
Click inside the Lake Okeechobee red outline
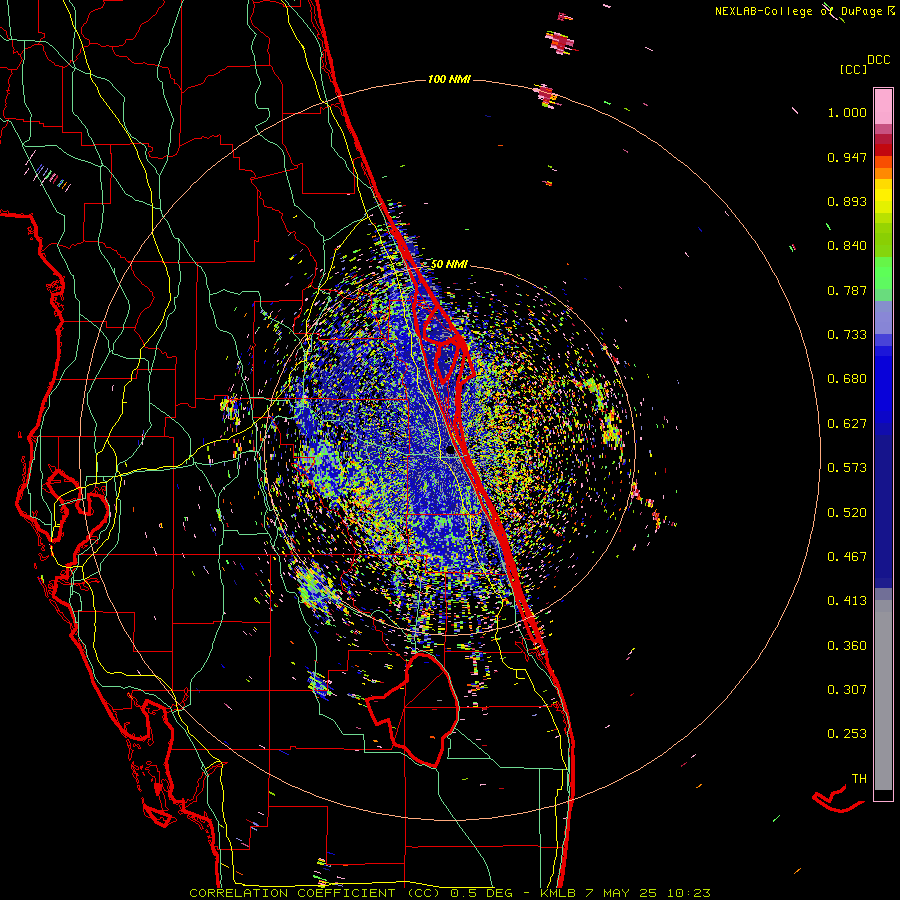coord(422,709)
